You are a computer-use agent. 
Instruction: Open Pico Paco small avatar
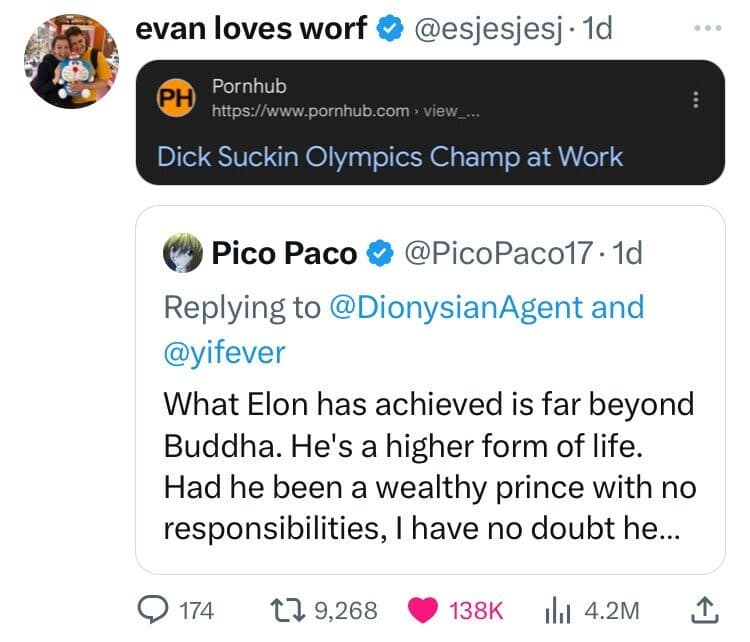180,253
